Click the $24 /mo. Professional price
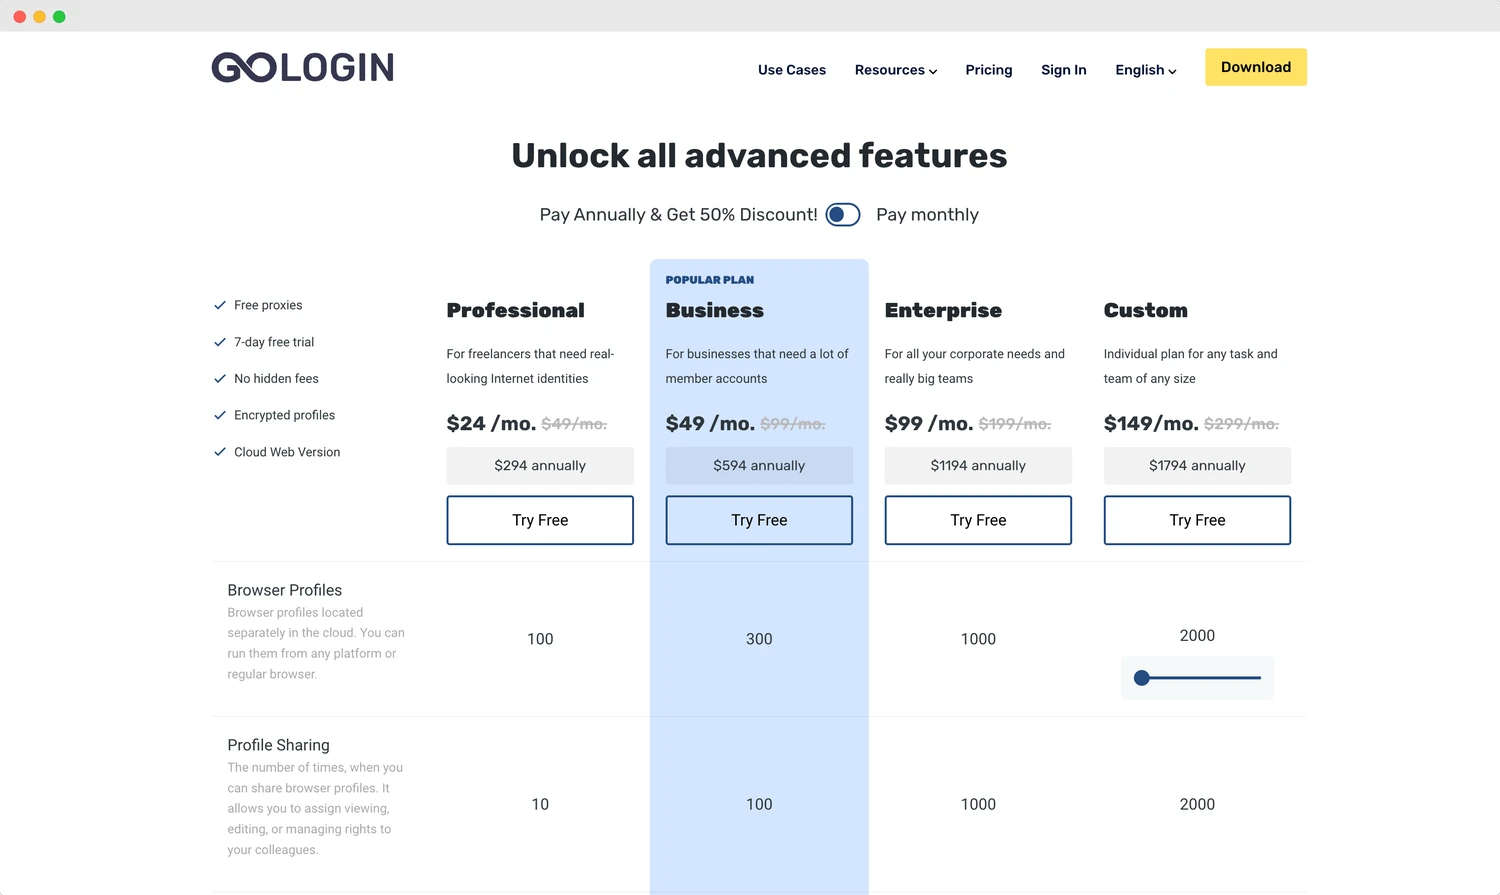 491,424
